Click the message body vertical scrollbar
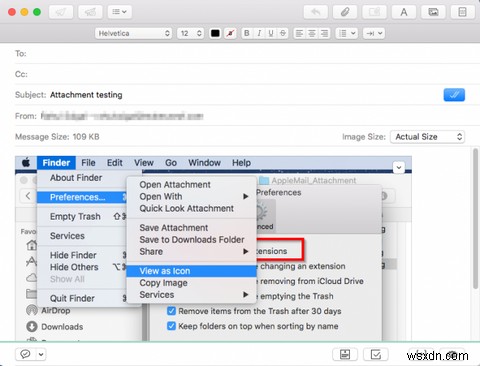The image size is (480, 366). click(x=475, y=219)
